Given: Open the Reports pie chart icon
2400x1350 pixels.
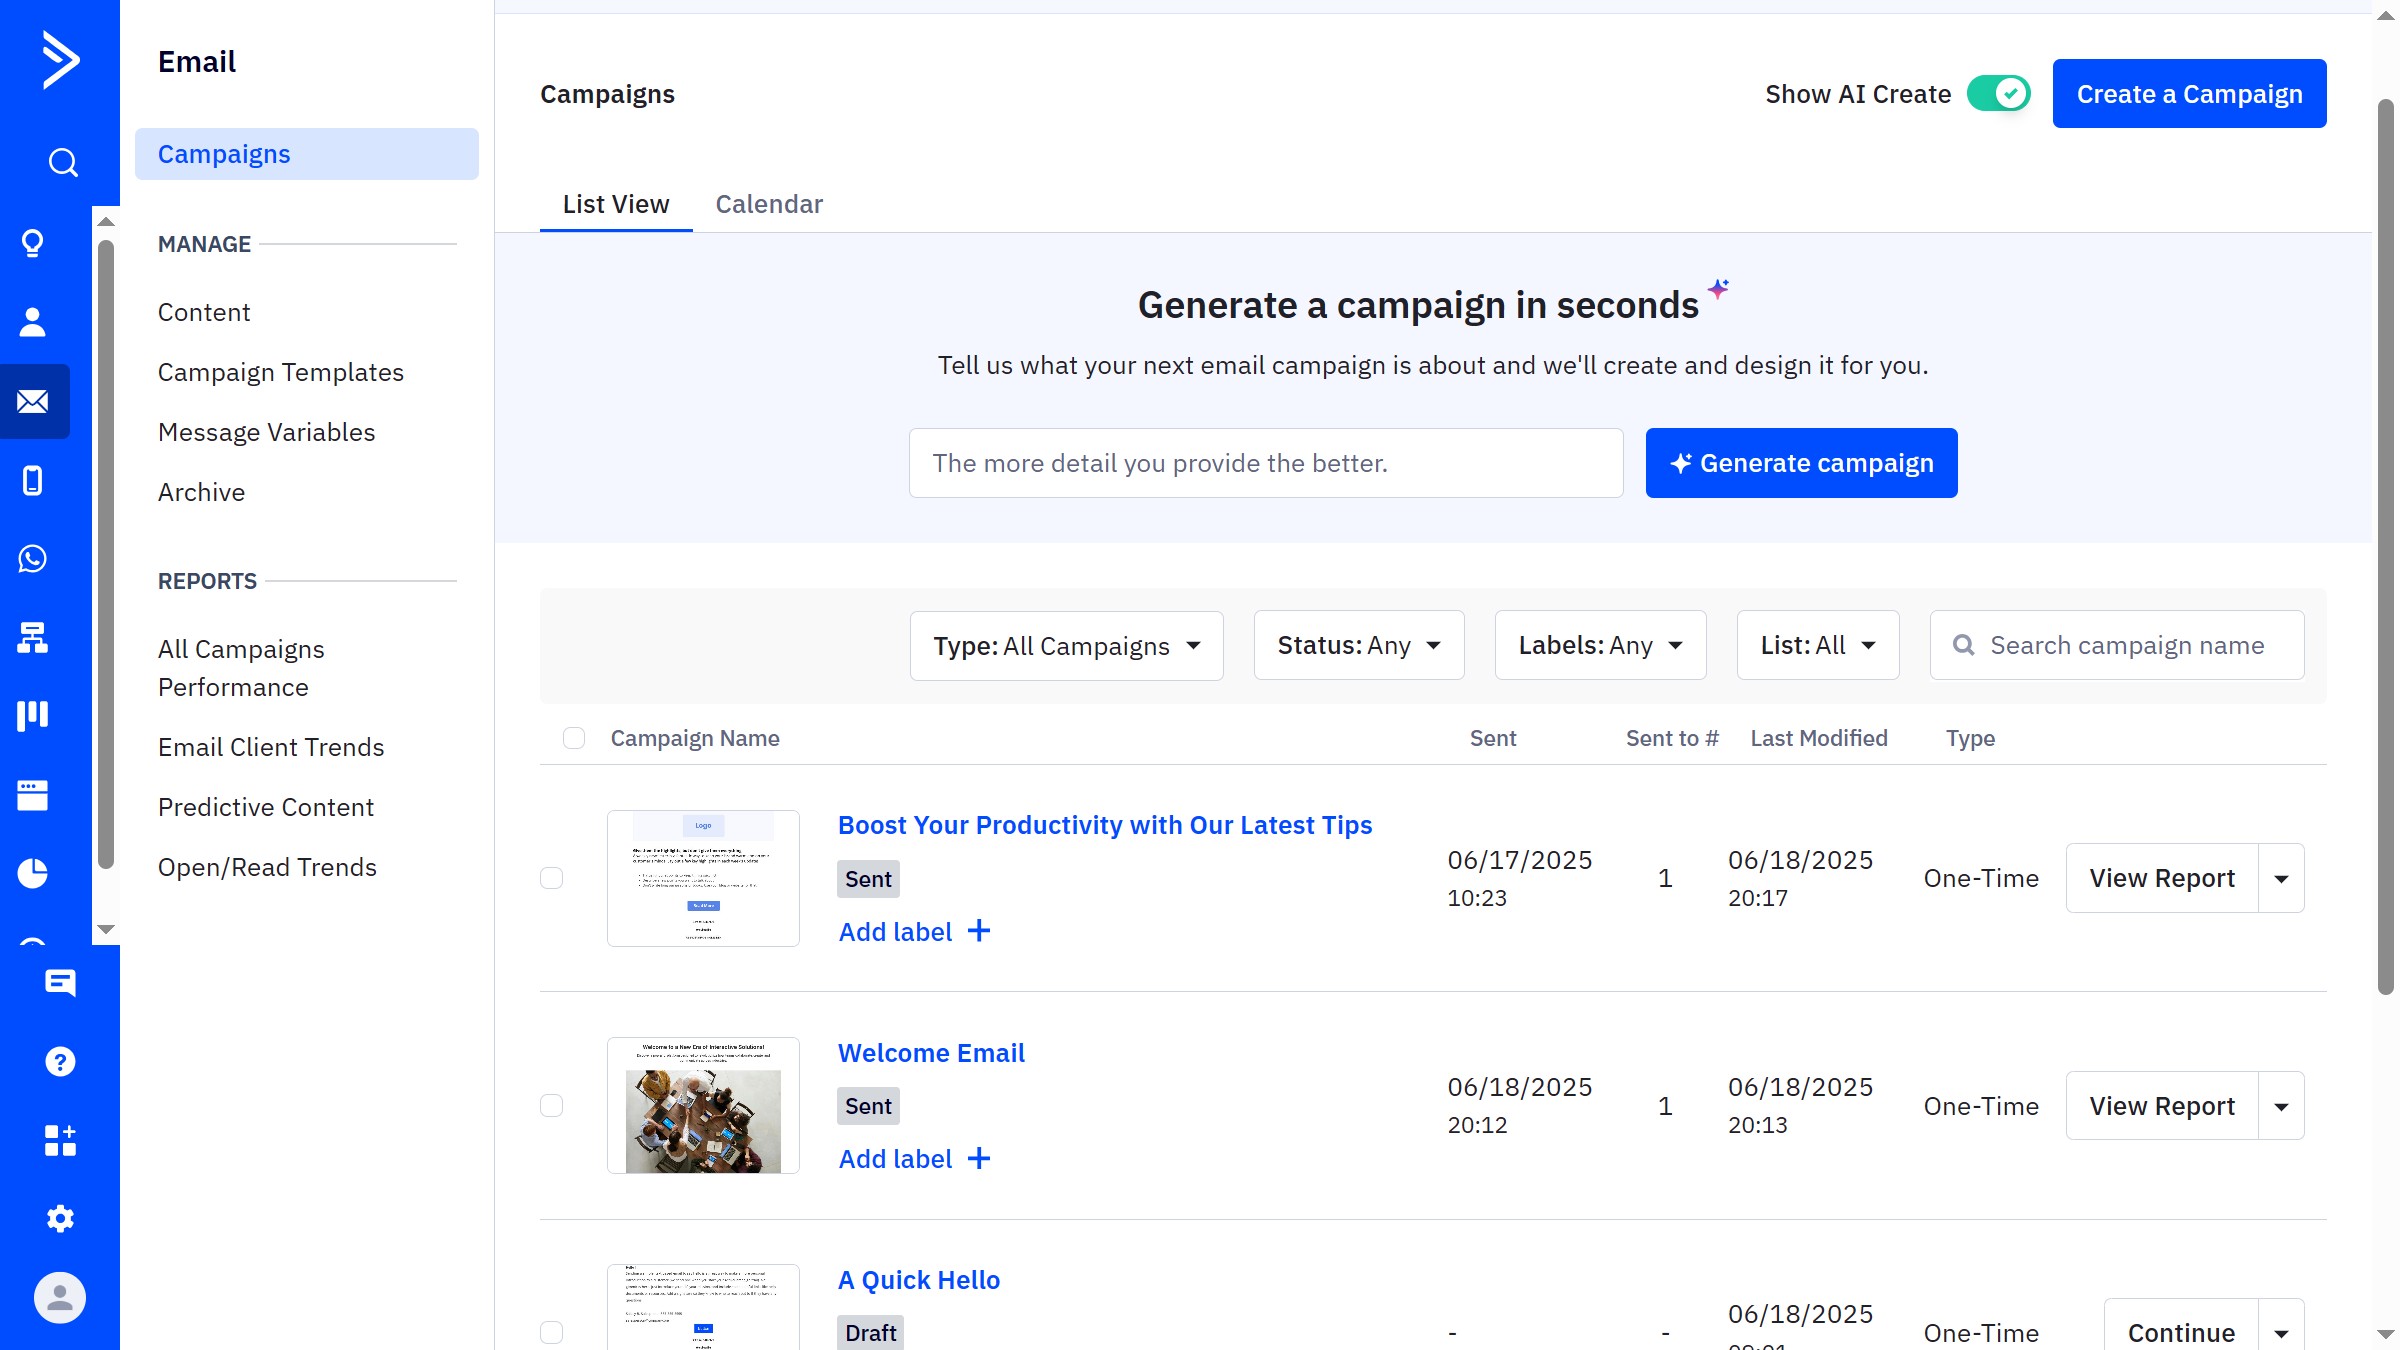Looking at the screenshot, I should pos(33,872).
